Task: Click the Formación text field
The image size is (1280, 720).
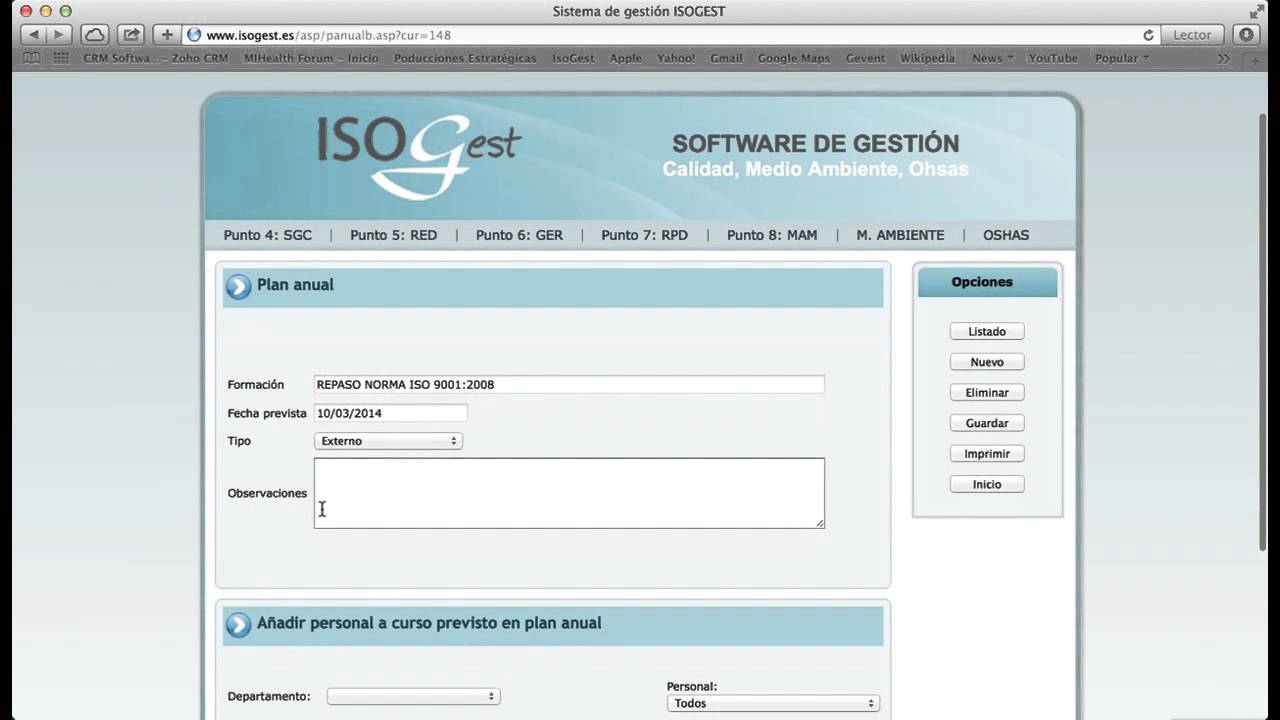Action: 569,384
